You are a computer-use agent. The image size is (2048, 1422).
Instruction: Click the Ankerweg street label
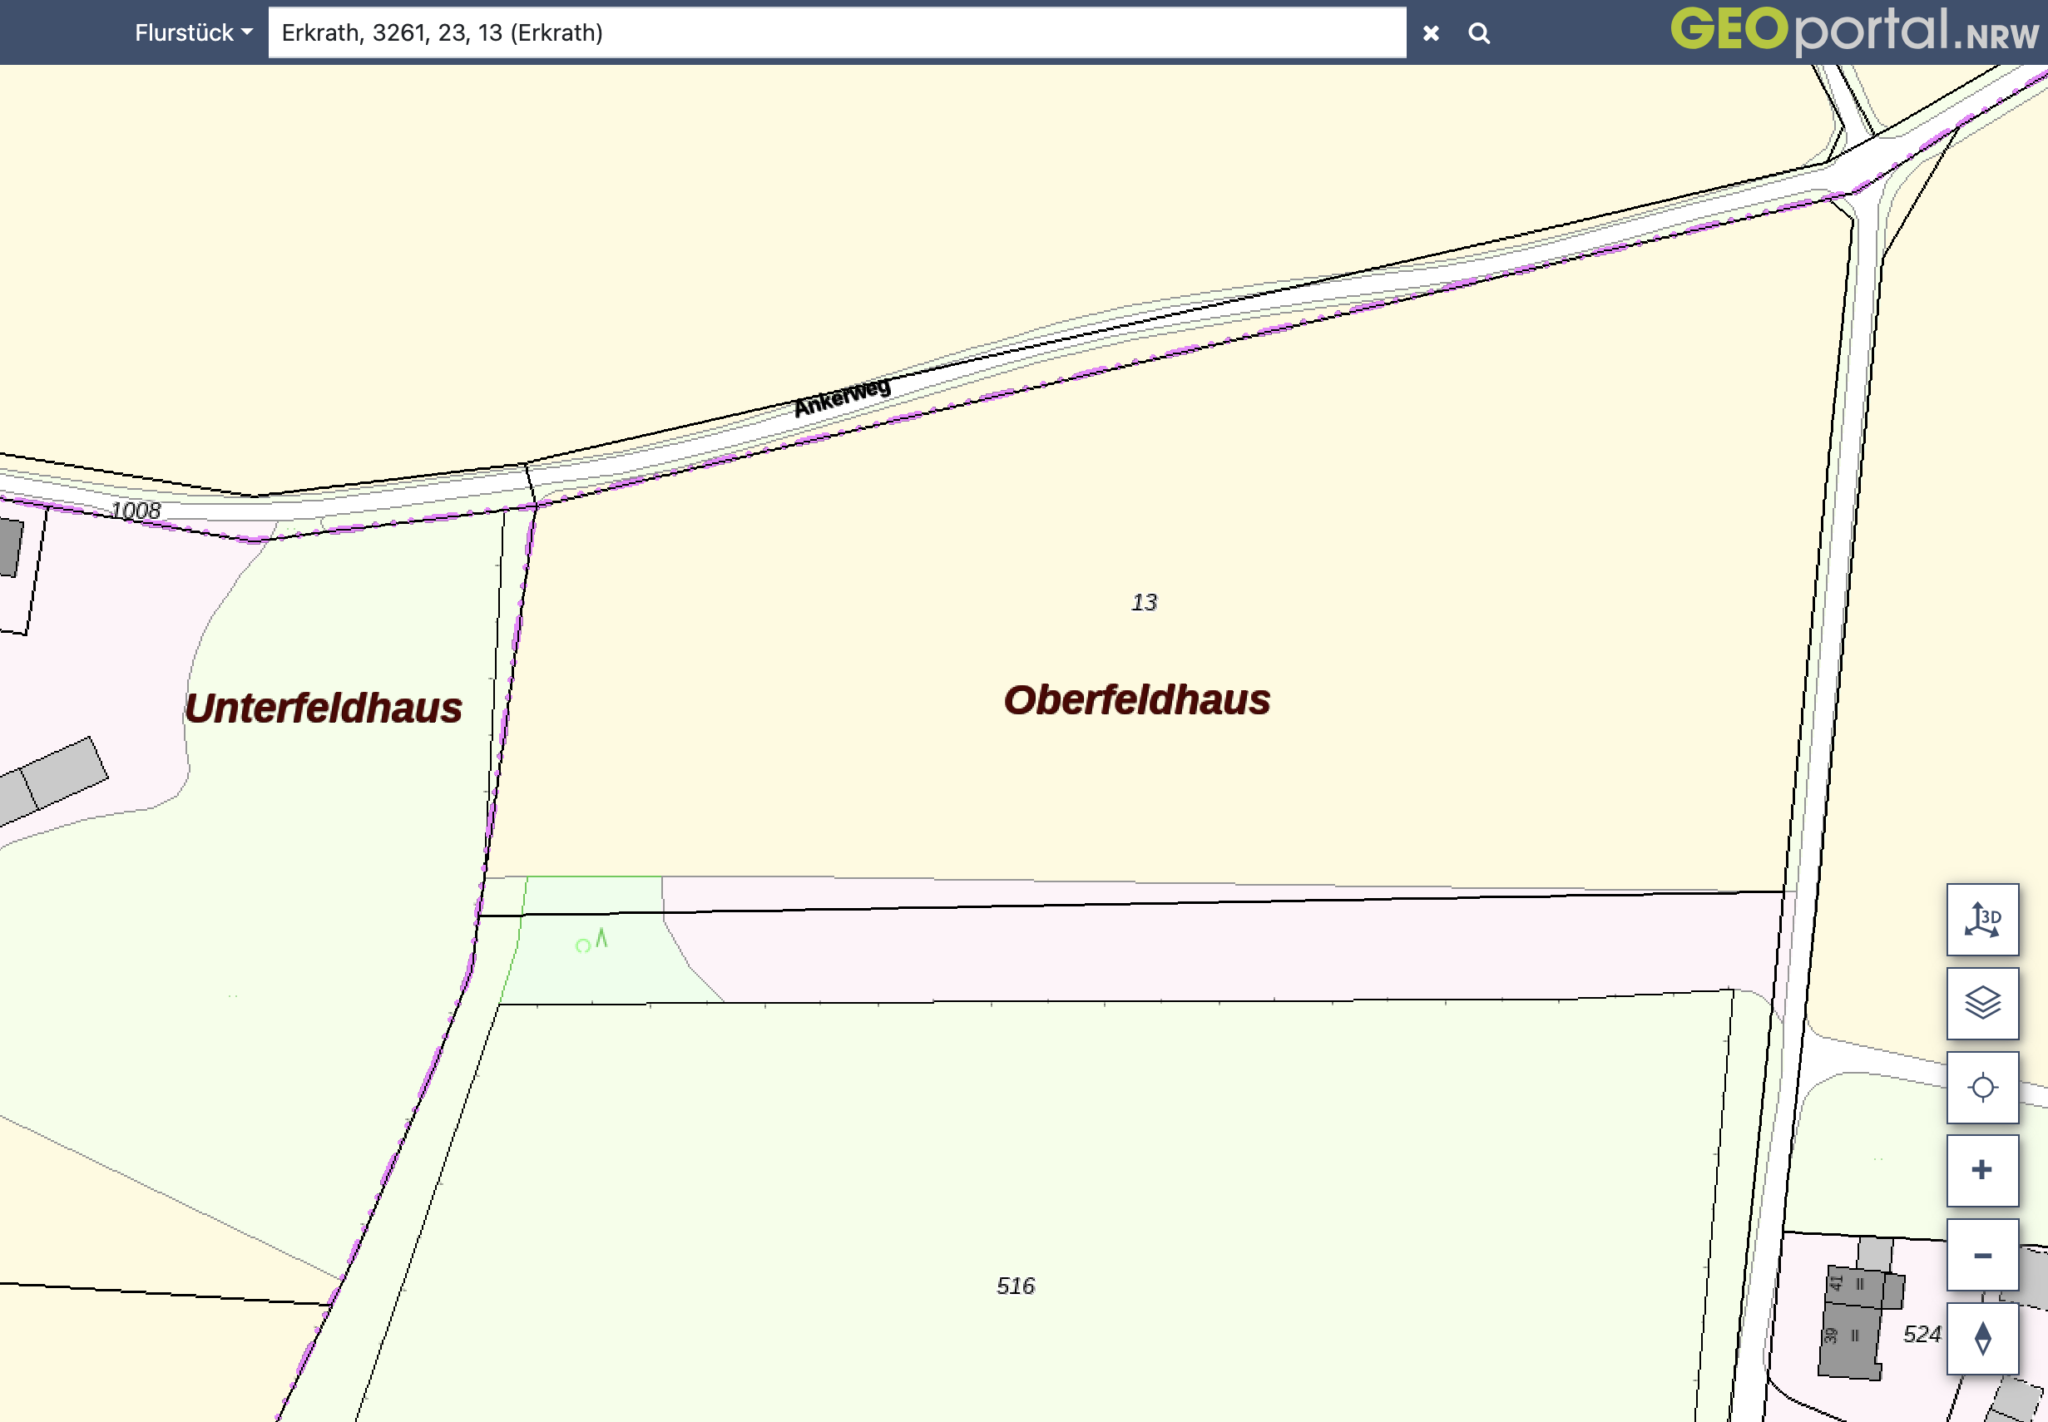pyautogui.click(x=842, y=397)
